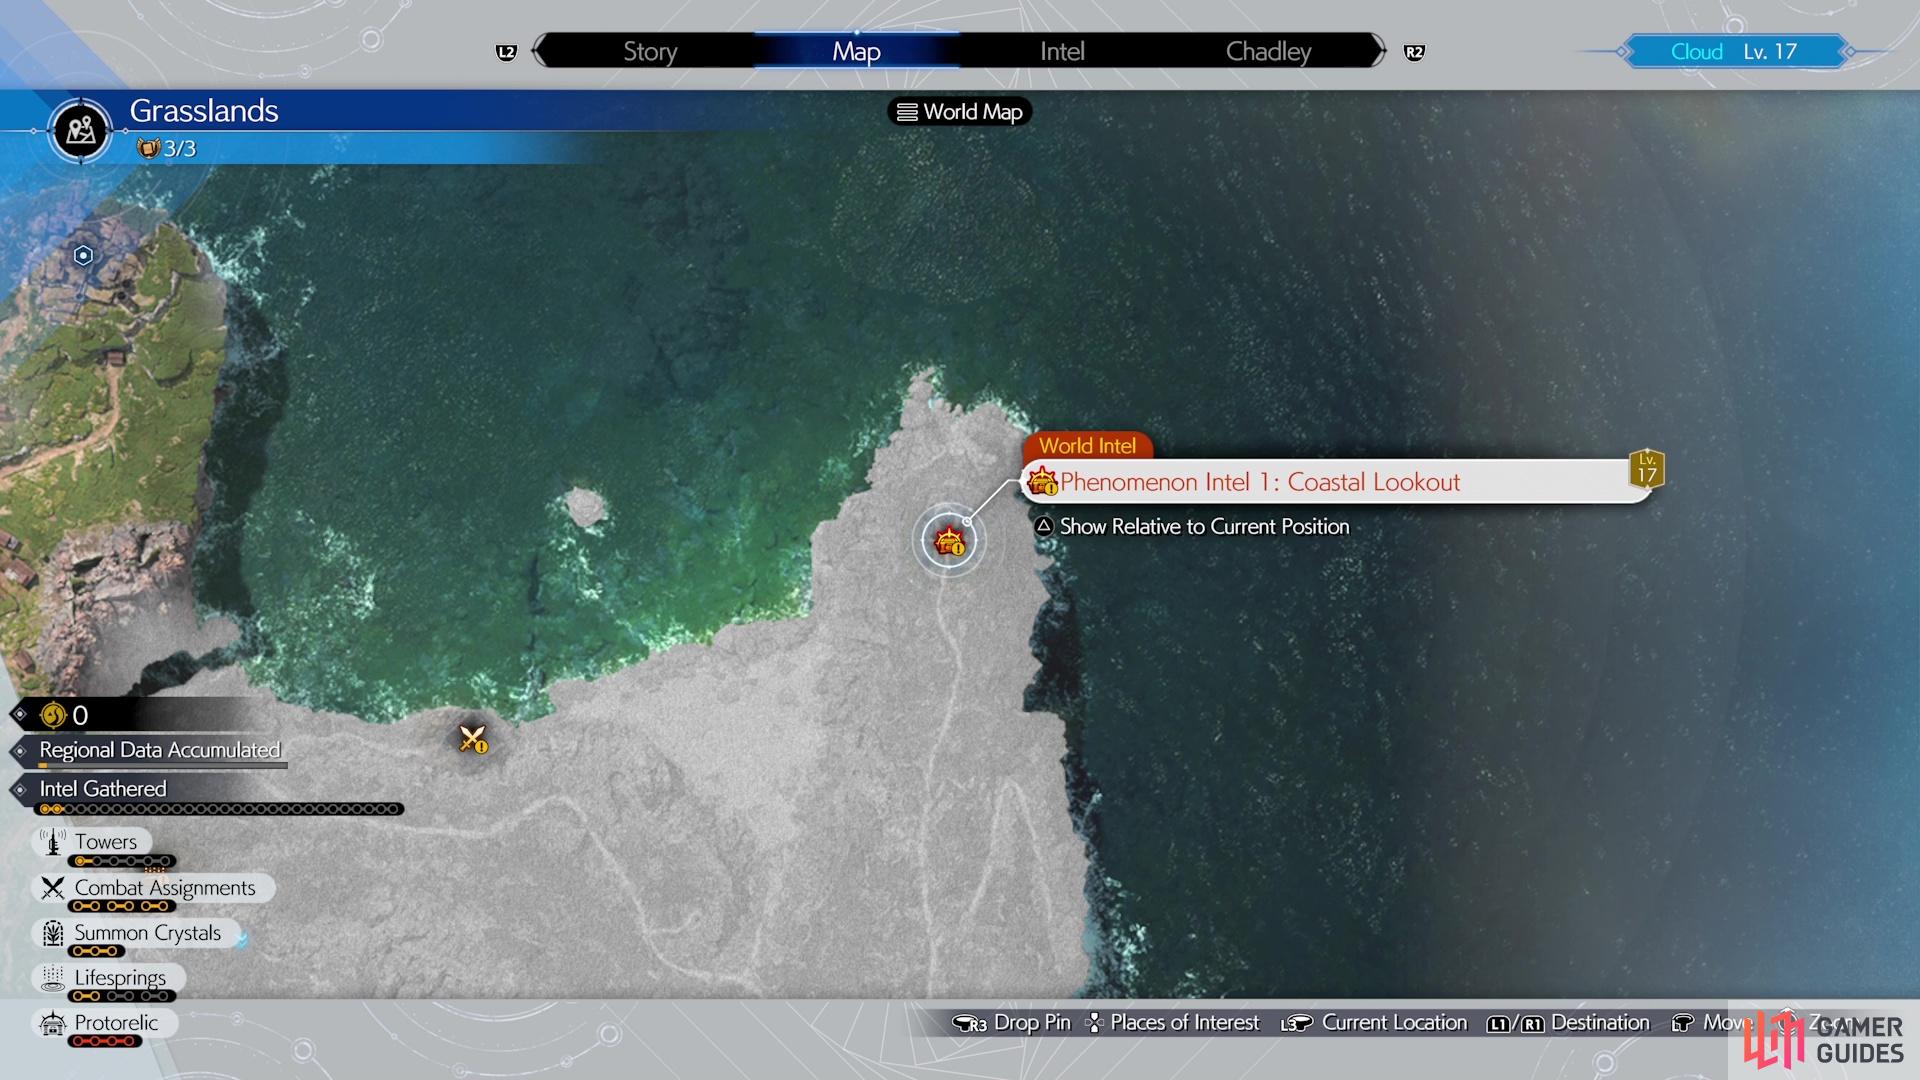Click the Protorelic icon
This screenshot has height=1080, width=1920.
pos(53,1023)
